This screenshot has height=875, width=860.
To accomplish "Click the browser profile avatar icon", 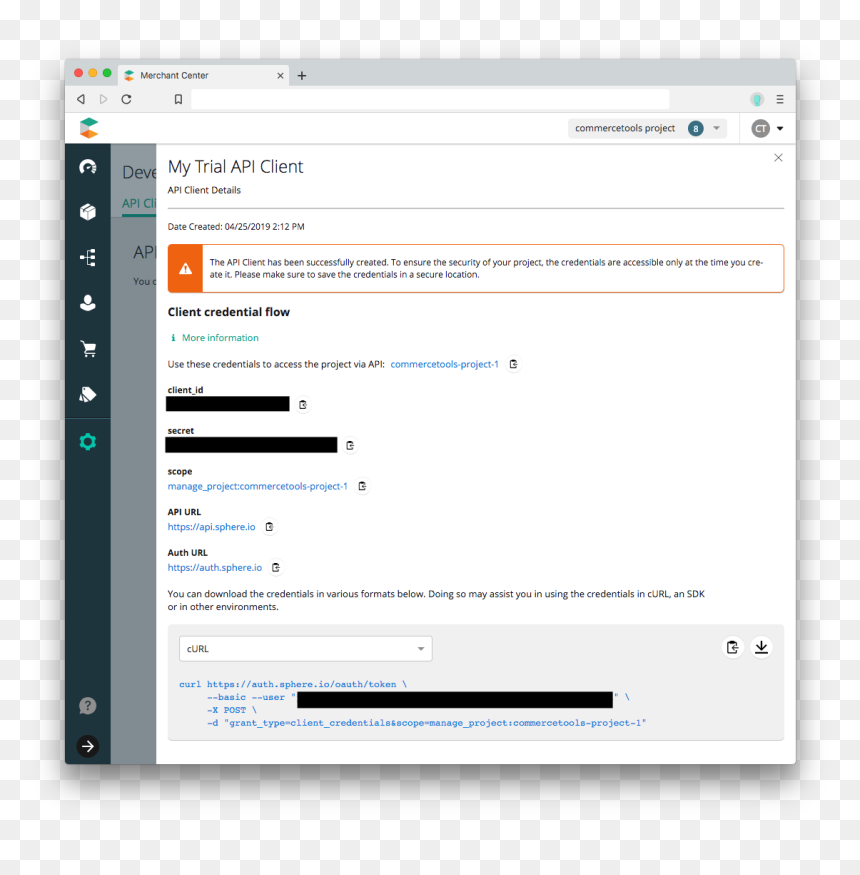I will [757, 99].
